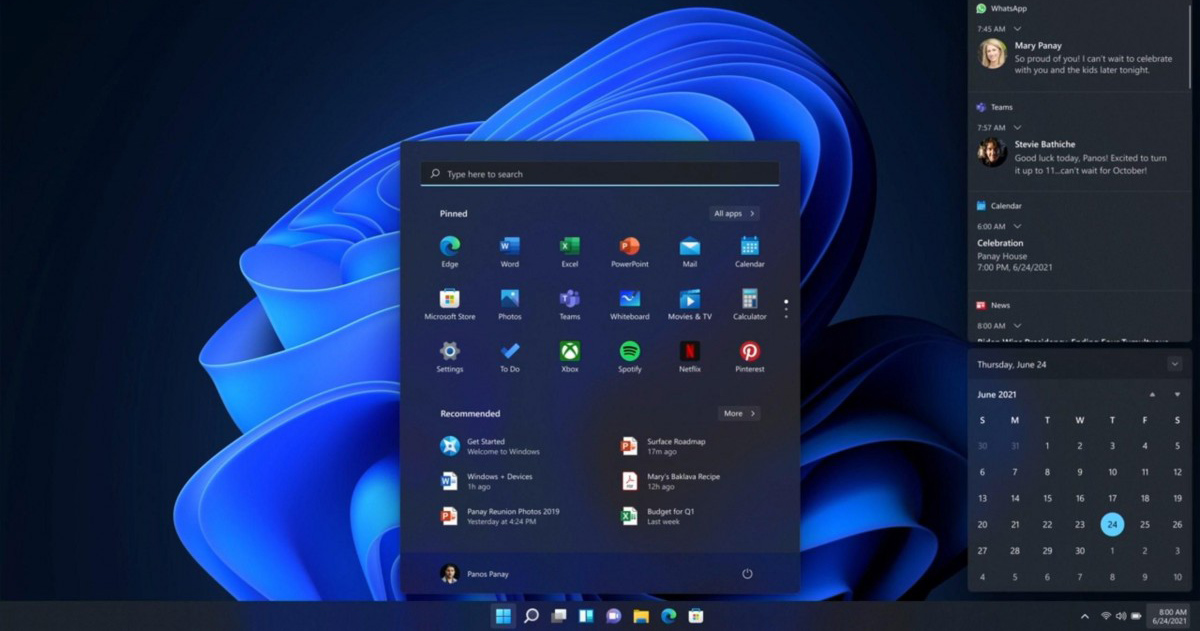1200x631 pixels.
Task: Launch the Photos app
Action: click(x=510, y=304)
